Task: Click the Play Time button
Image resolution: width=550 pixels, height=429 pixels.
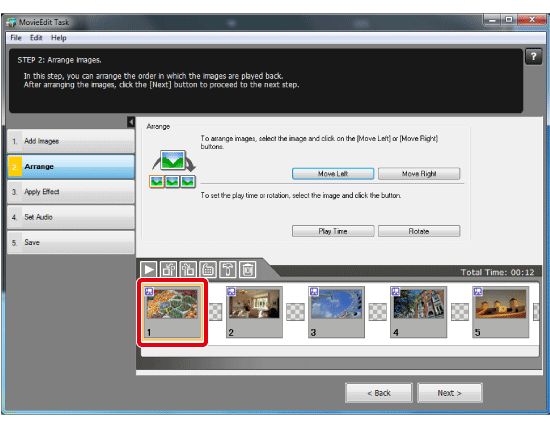Action: point(333,231)
